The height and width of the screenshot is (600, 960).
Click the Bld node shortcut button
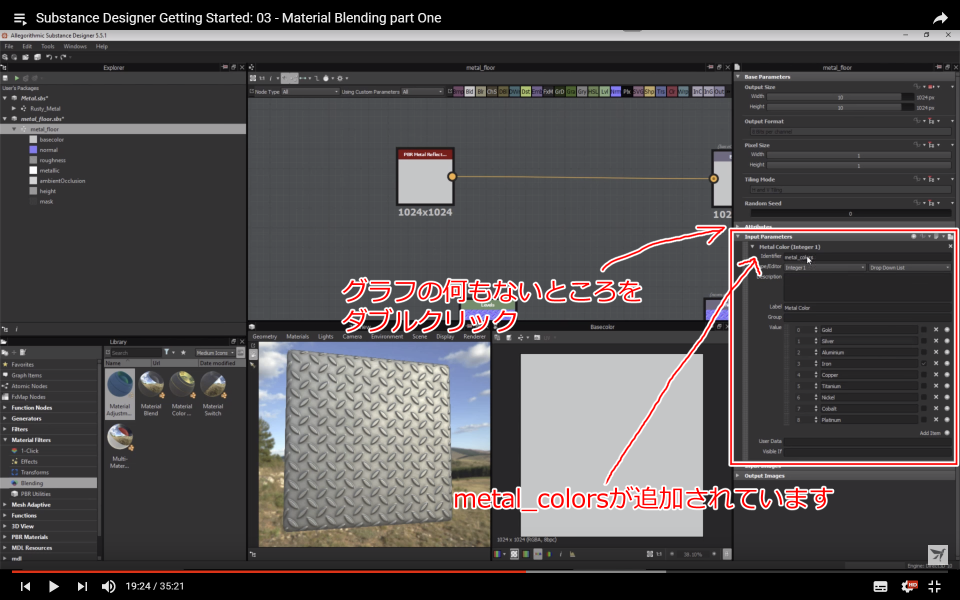470,92
